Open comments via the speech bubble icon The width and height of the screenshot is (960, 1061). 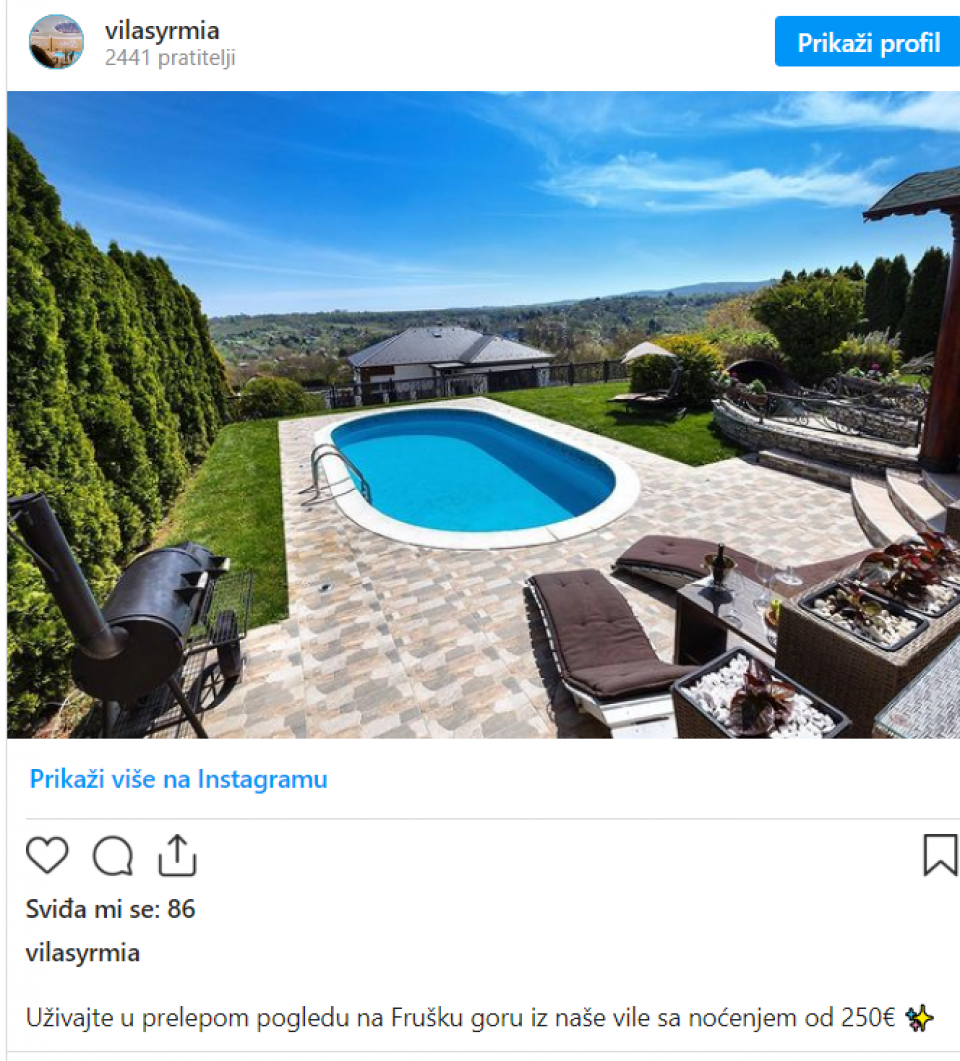(113, 856)
